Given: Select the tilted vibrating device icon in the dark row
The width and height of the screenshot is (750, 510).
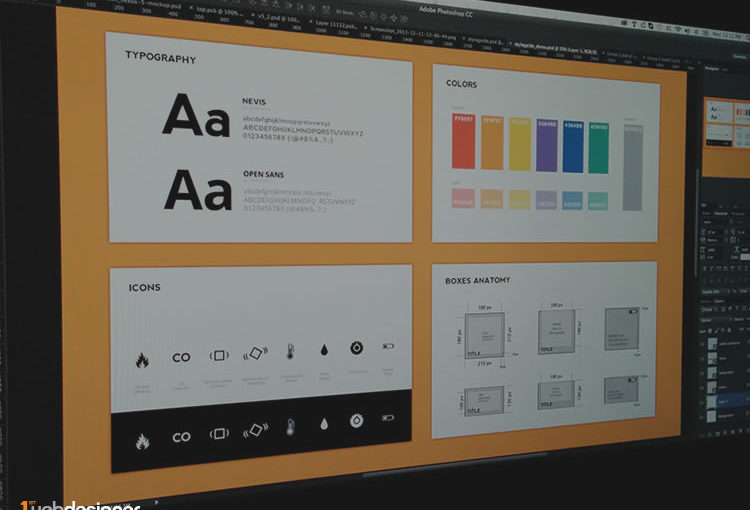Looking at the screenshot, I should (x=255, y=430).
